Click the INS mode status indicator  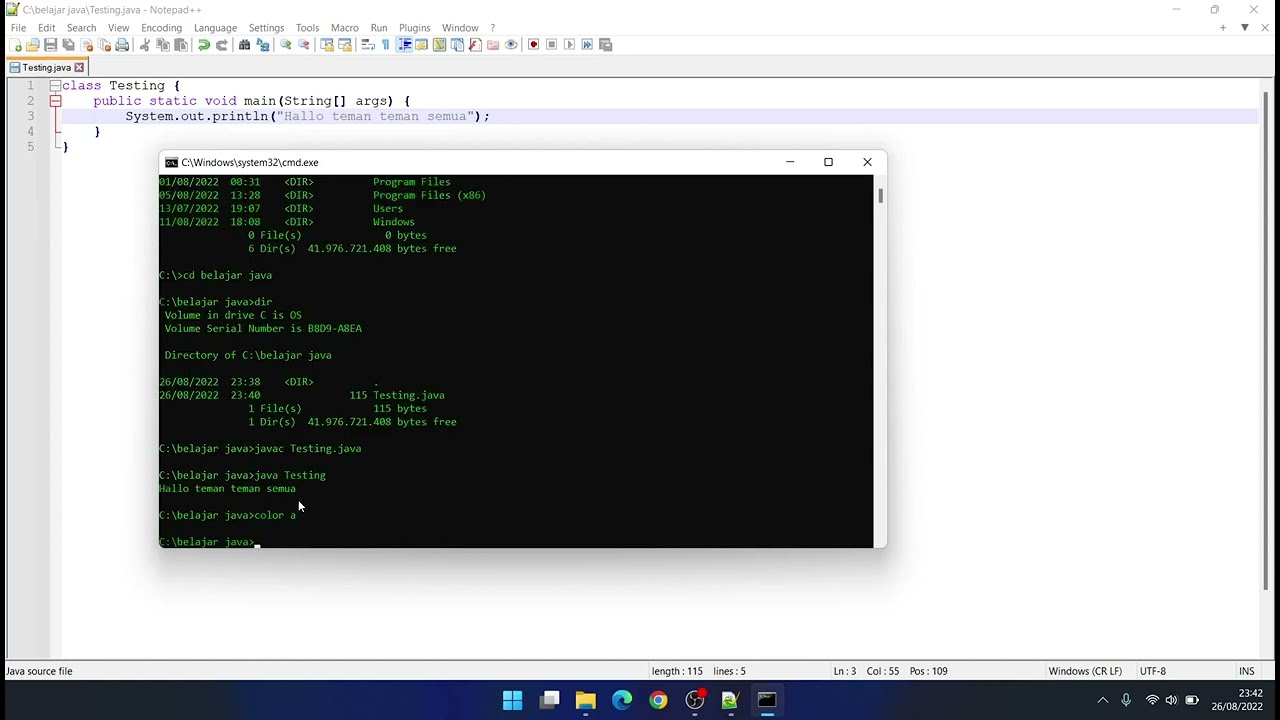pyautogui.click(x=1247, y=671)
